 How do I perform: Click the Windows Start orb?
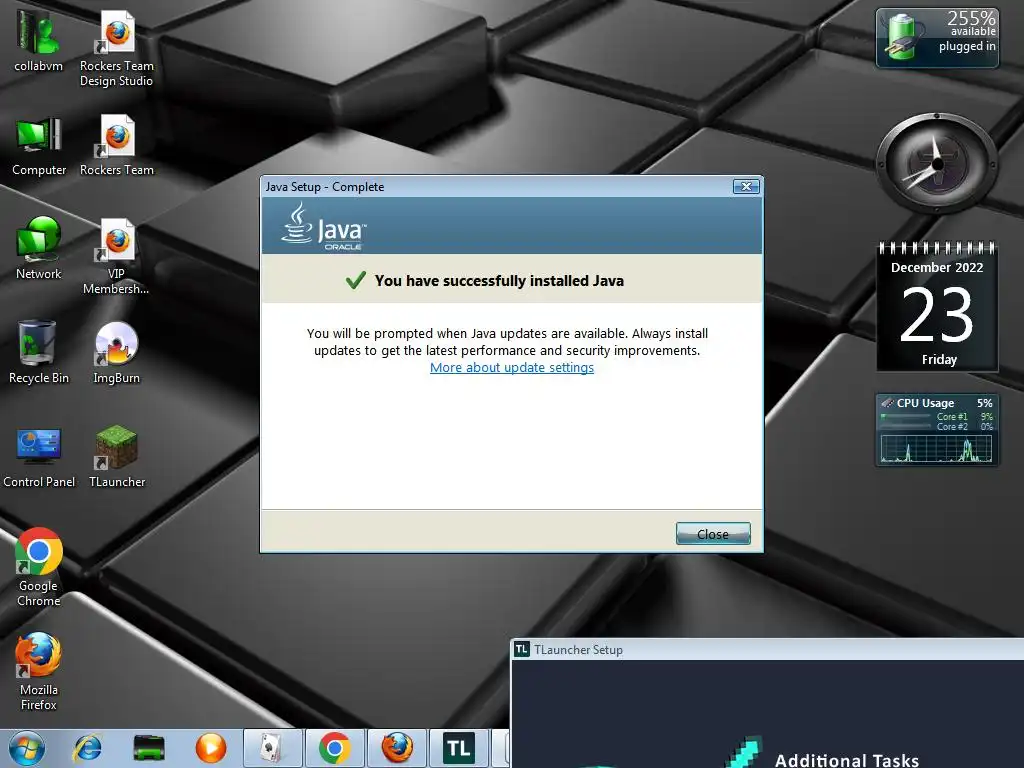pos(26,748)
